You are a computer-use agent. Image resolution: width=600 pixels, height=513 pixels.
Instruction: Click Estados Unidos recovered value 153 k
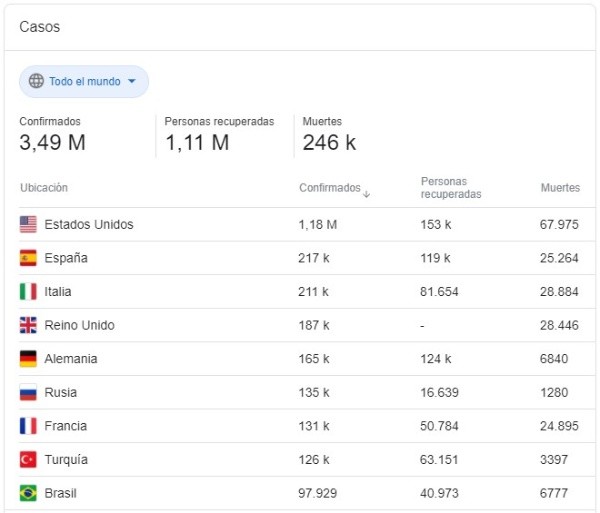tap(436, 225)
